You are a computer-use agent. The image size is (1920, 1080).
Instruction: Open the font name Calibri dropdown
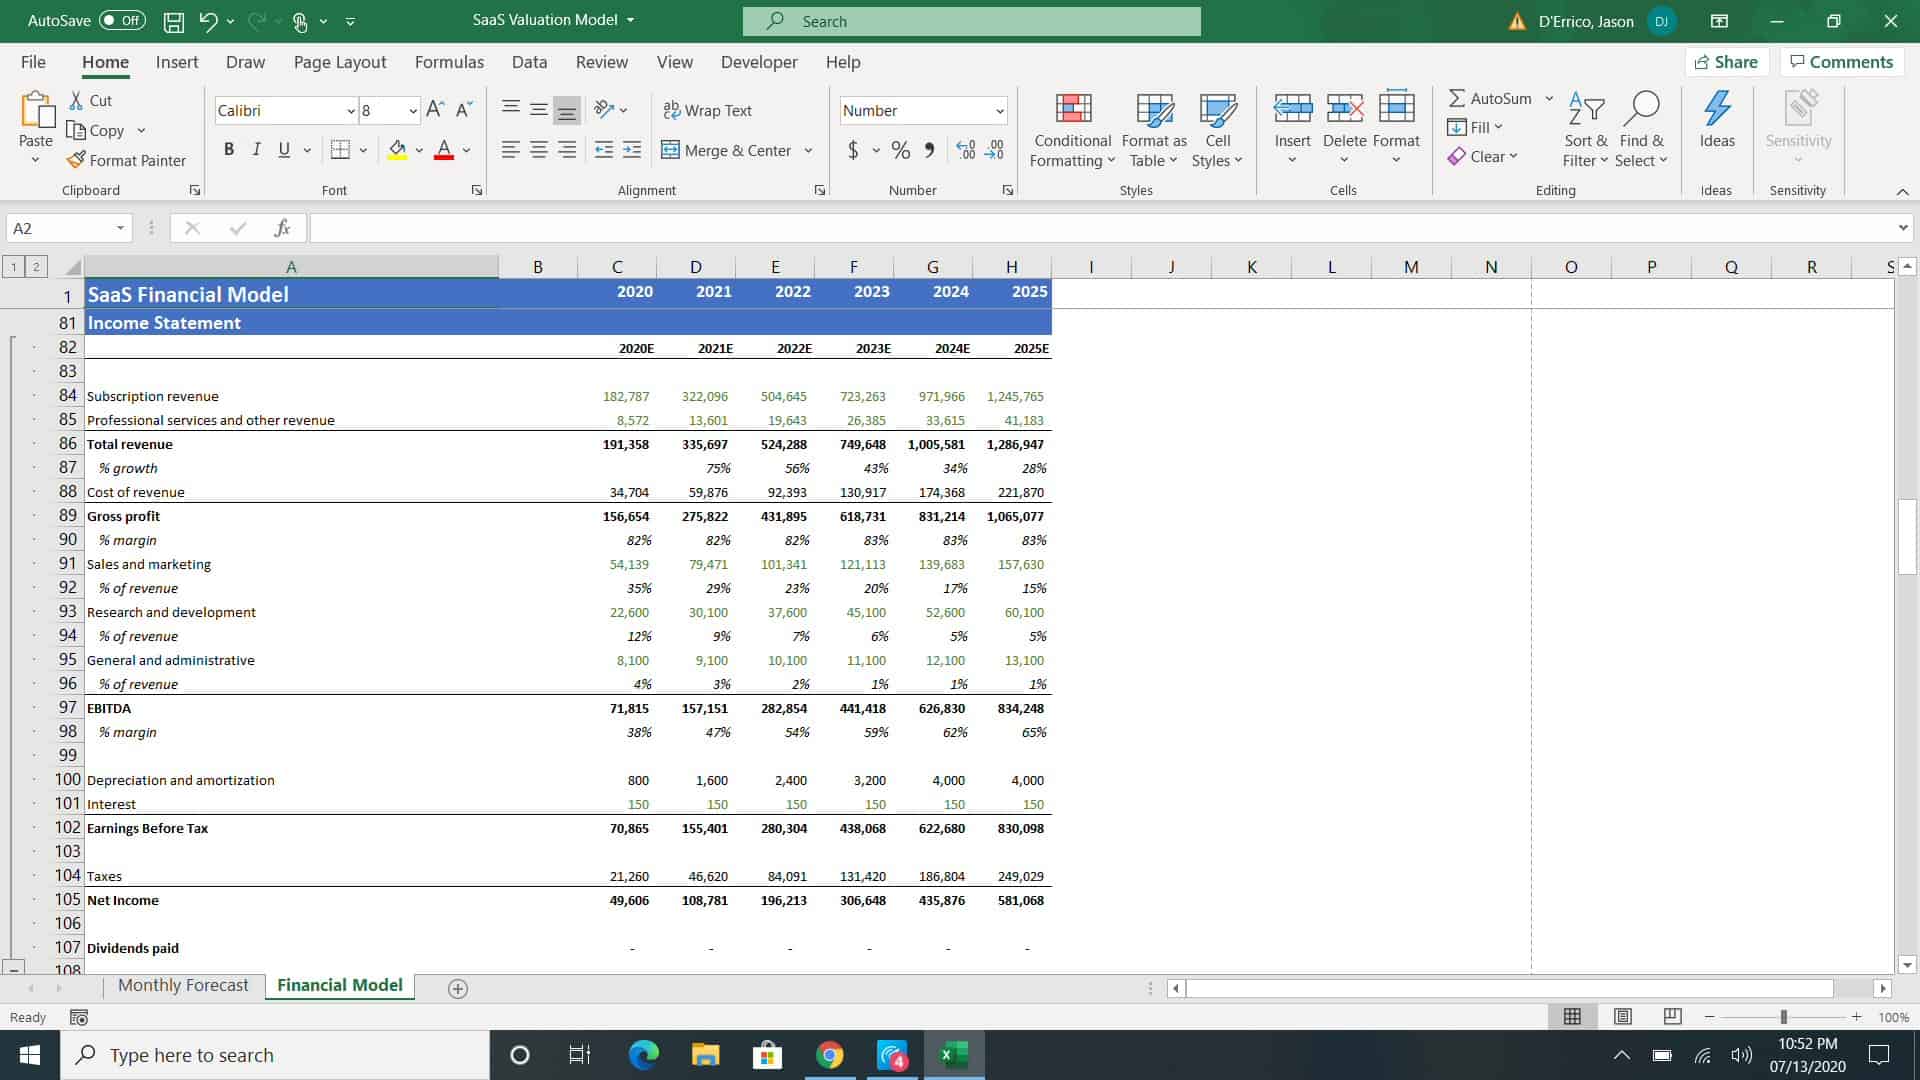point(350,111)
